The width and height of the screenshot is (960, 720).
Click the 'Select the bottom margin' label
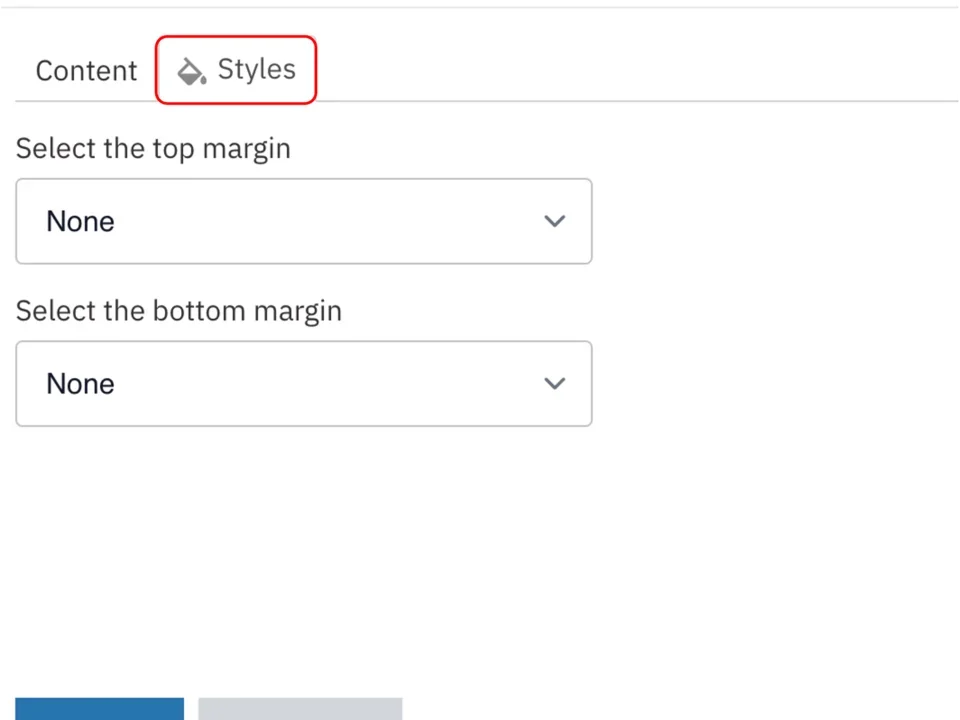pos(178,310)
